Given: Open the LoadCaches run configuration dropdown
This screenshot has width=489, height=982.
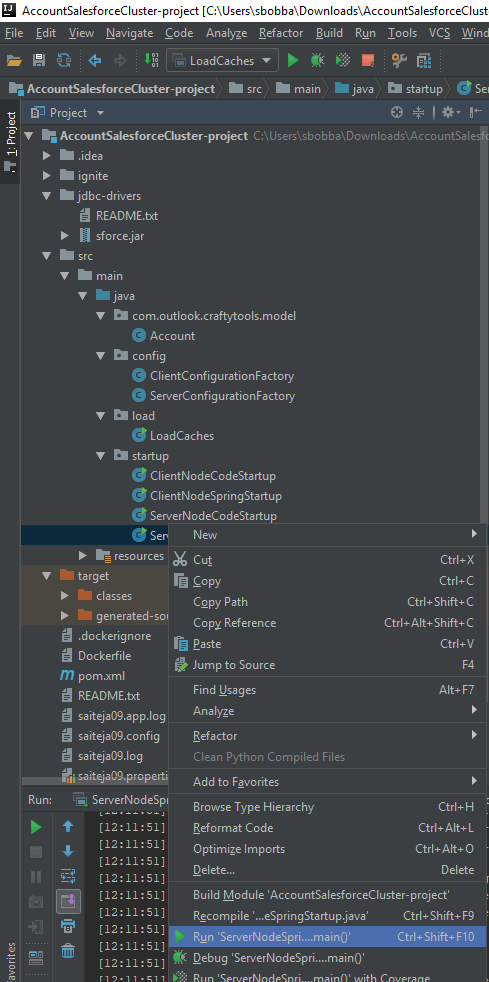Looking at the screenshot, I should (x=222, y=61).
